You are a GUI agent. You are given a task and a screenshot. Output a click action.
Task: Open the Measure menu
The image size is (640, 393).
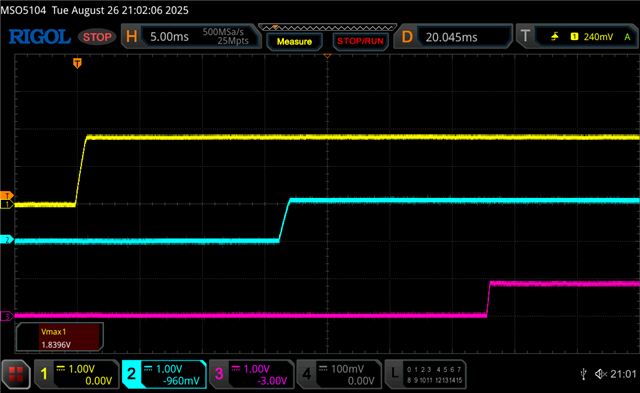click(294, 42)
